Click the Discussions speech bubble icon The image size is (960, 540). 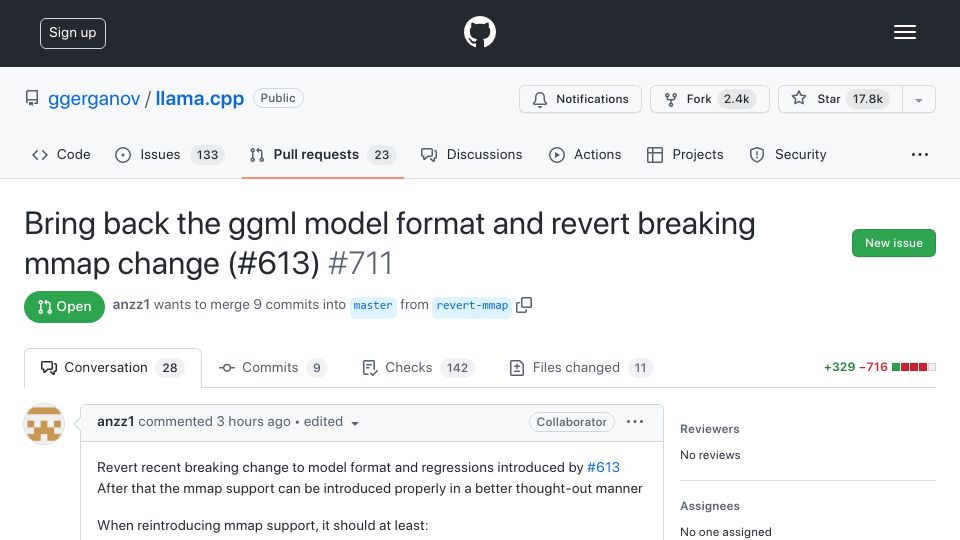(429, 155)
